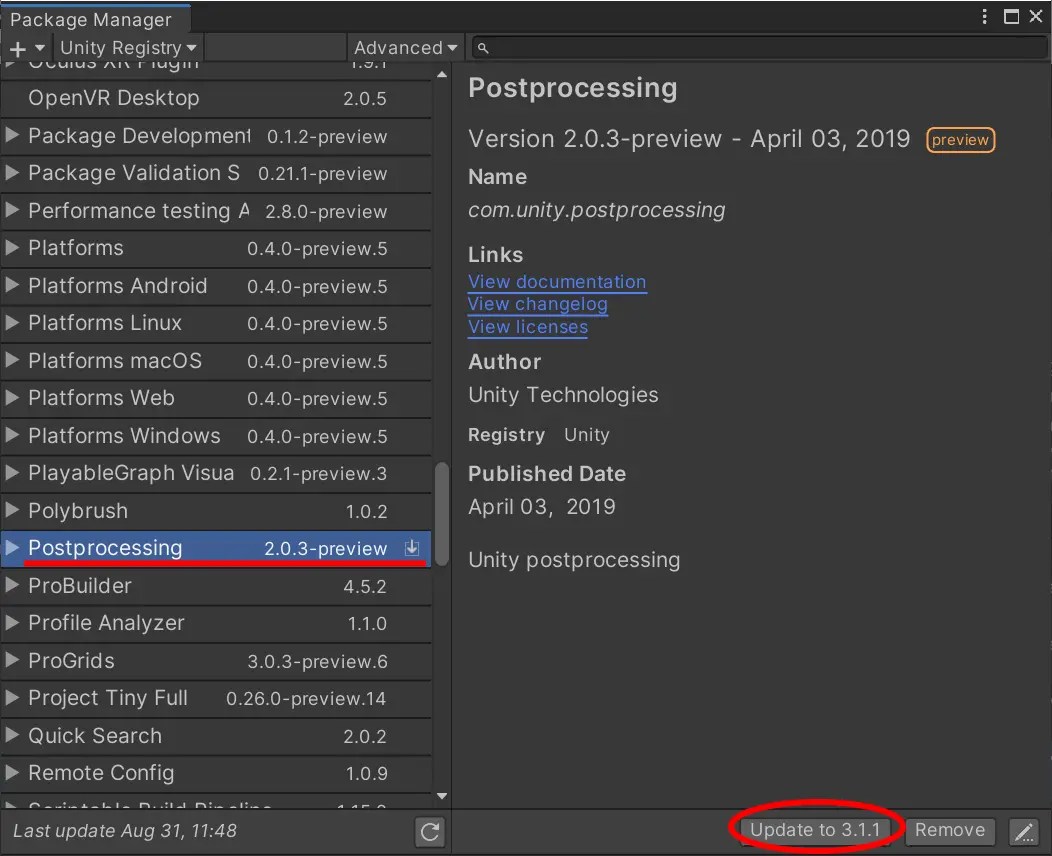Screen dimensions: 1052x856
Task: Click the plus add package icon
Action: click(18, 48)
